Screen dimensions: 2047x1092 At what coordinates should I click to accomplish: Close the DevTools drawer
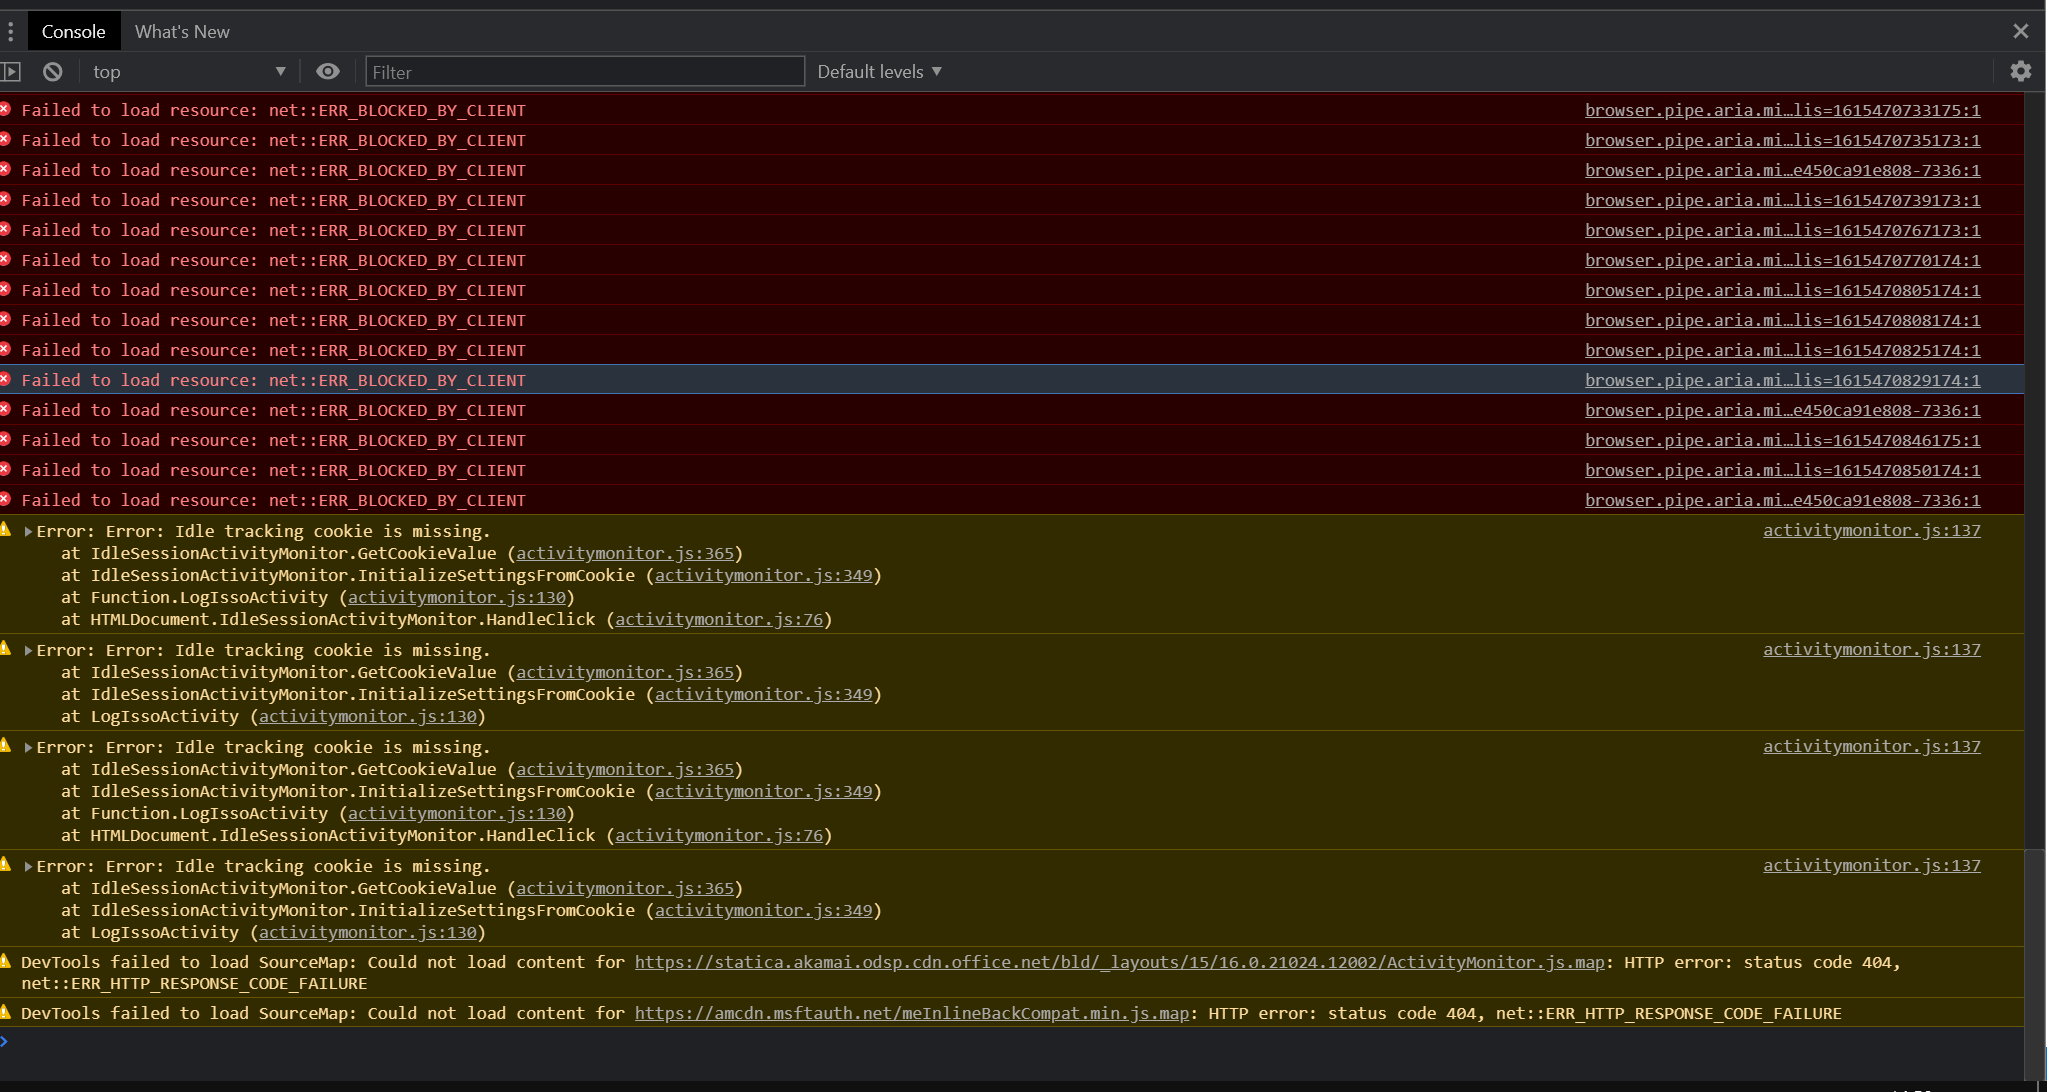click(x=2020, y=31)
